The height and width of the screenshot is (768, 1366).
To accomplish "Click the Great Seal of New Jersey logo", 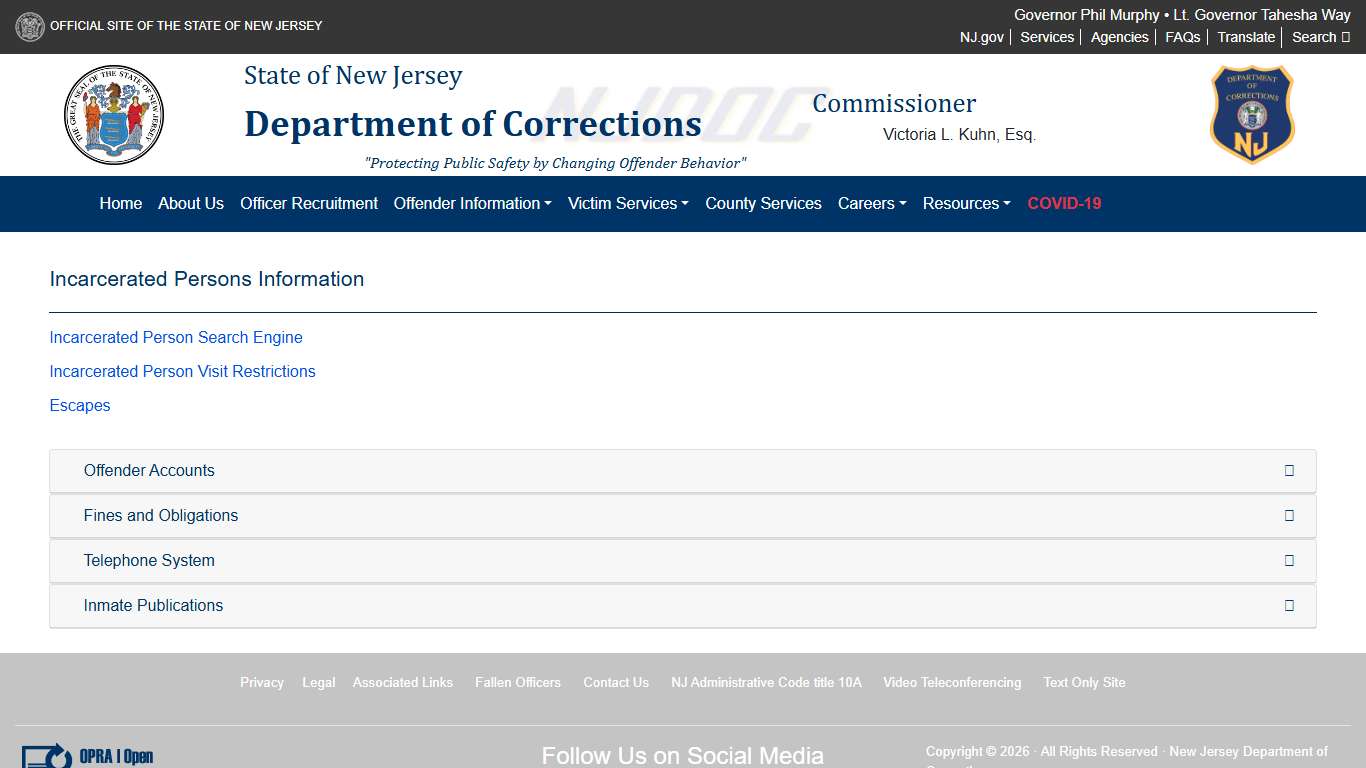I will pyautogui.click(x=114, y=115).
